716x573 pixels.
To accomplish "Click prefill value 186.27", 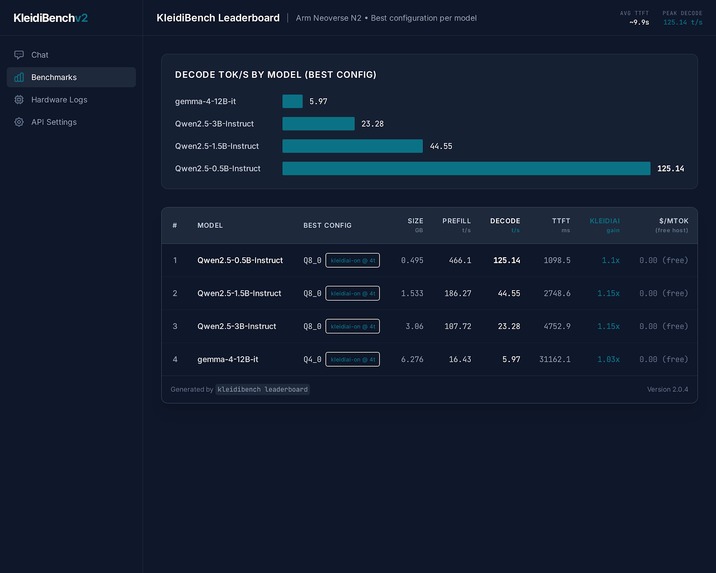I will (x=458, y=293).
